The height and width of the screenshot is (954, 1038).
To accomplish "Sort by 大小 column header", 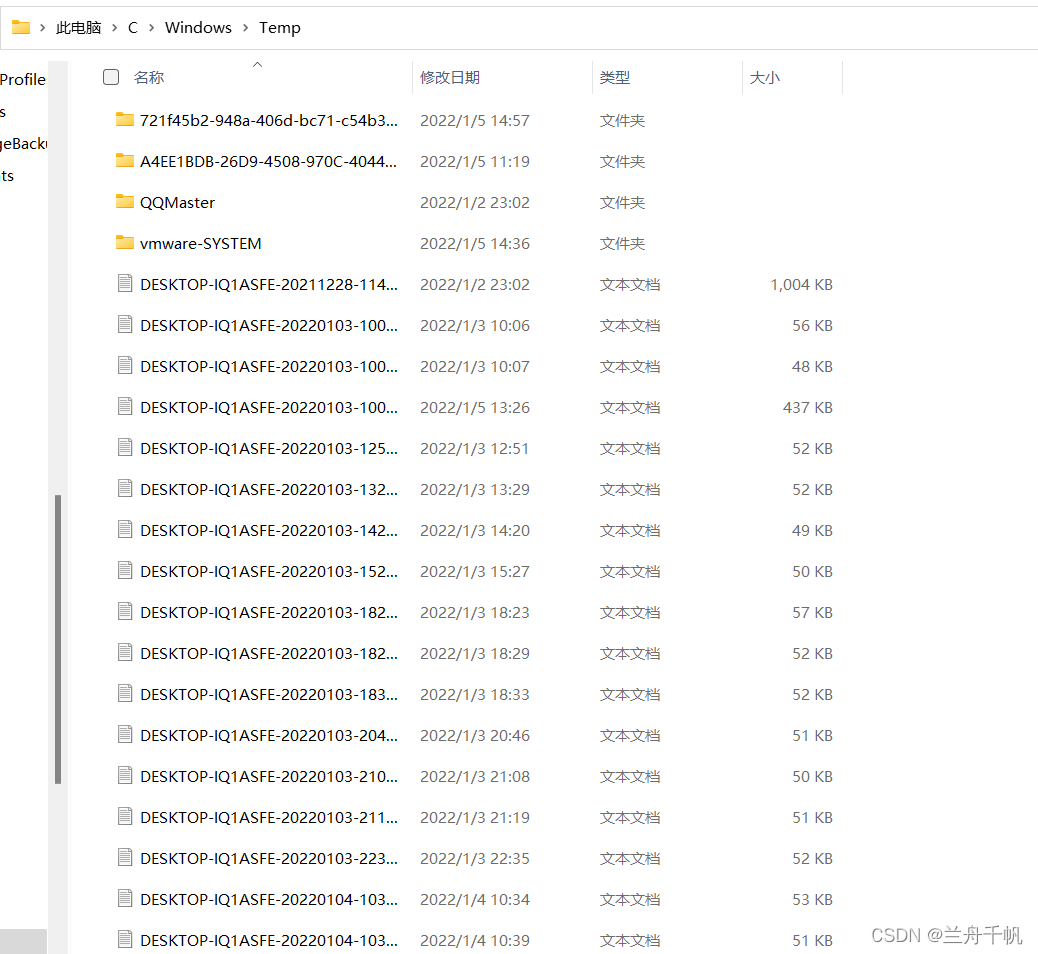I will coord(765,77).
